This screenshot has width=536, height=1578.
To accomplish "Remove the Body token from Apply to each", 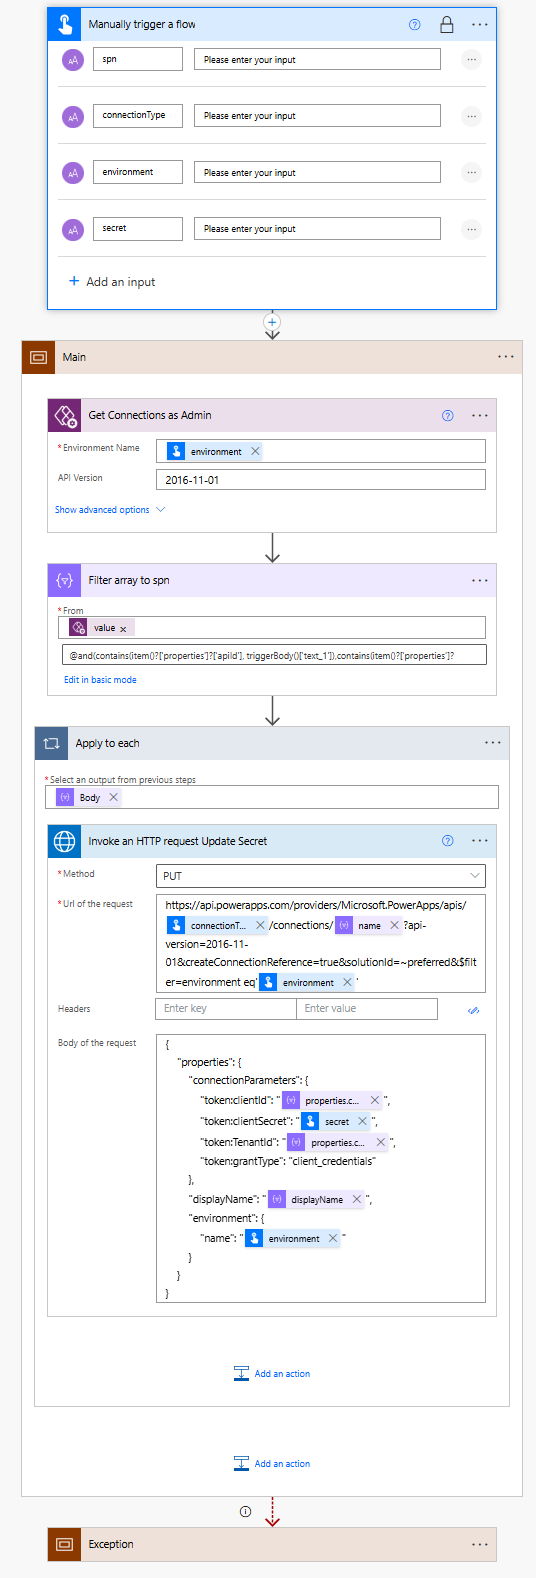I will click(113, 797).
